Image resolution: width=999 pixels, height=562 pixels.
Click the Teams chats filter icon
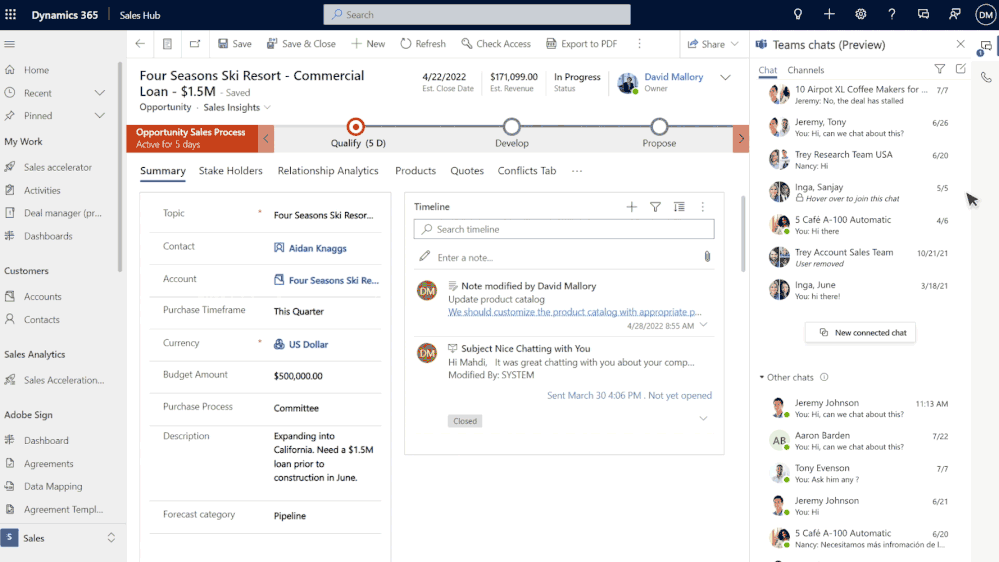[939, 69]
